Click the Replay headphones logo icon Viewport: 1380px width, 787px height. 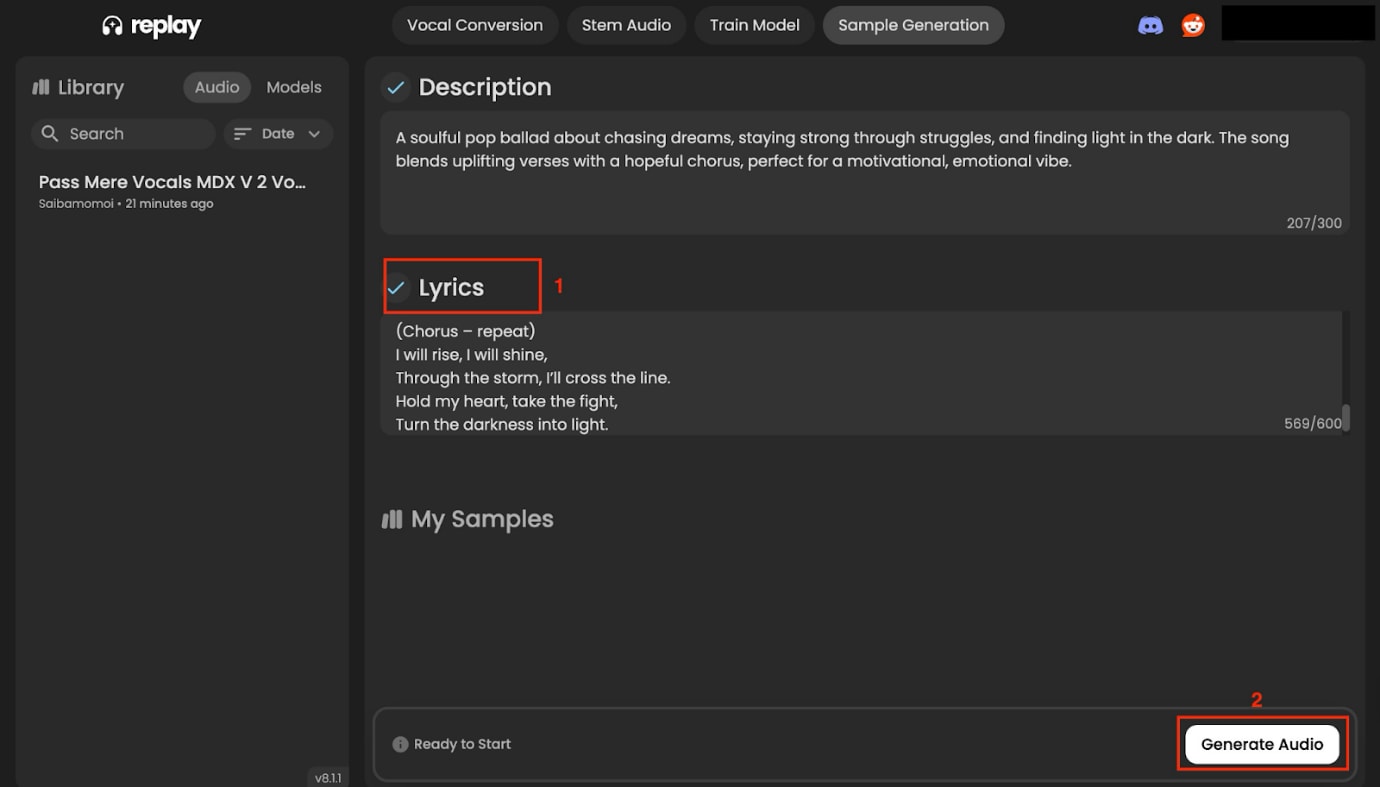click(x=113, y=26)
